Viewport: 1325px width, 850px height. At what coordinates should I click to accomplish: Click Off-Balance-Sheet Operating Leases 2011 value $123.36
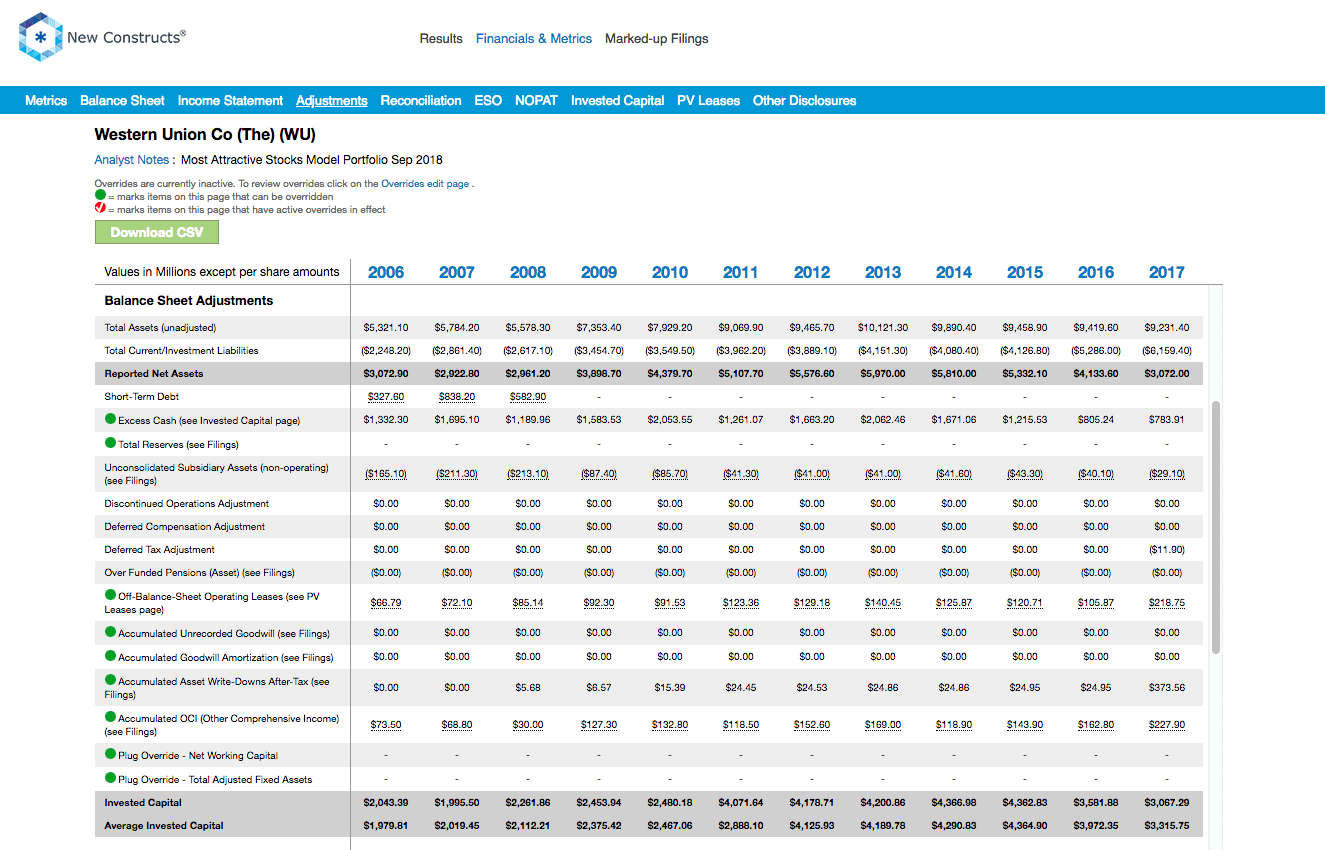[x=741, y=603]
